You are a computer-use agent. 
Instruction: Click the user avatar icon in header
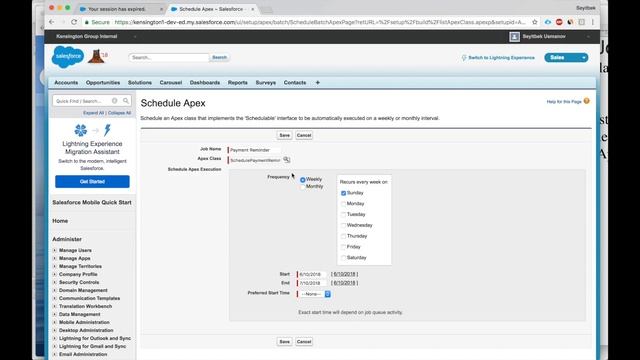[514, 37]
